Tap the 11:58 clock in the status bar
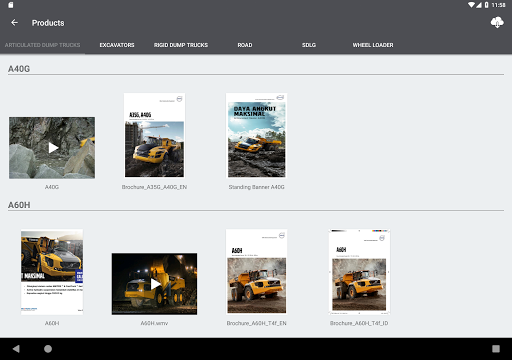Image resolution: width=512 pixels, height=360 pixels. [499, 5]
